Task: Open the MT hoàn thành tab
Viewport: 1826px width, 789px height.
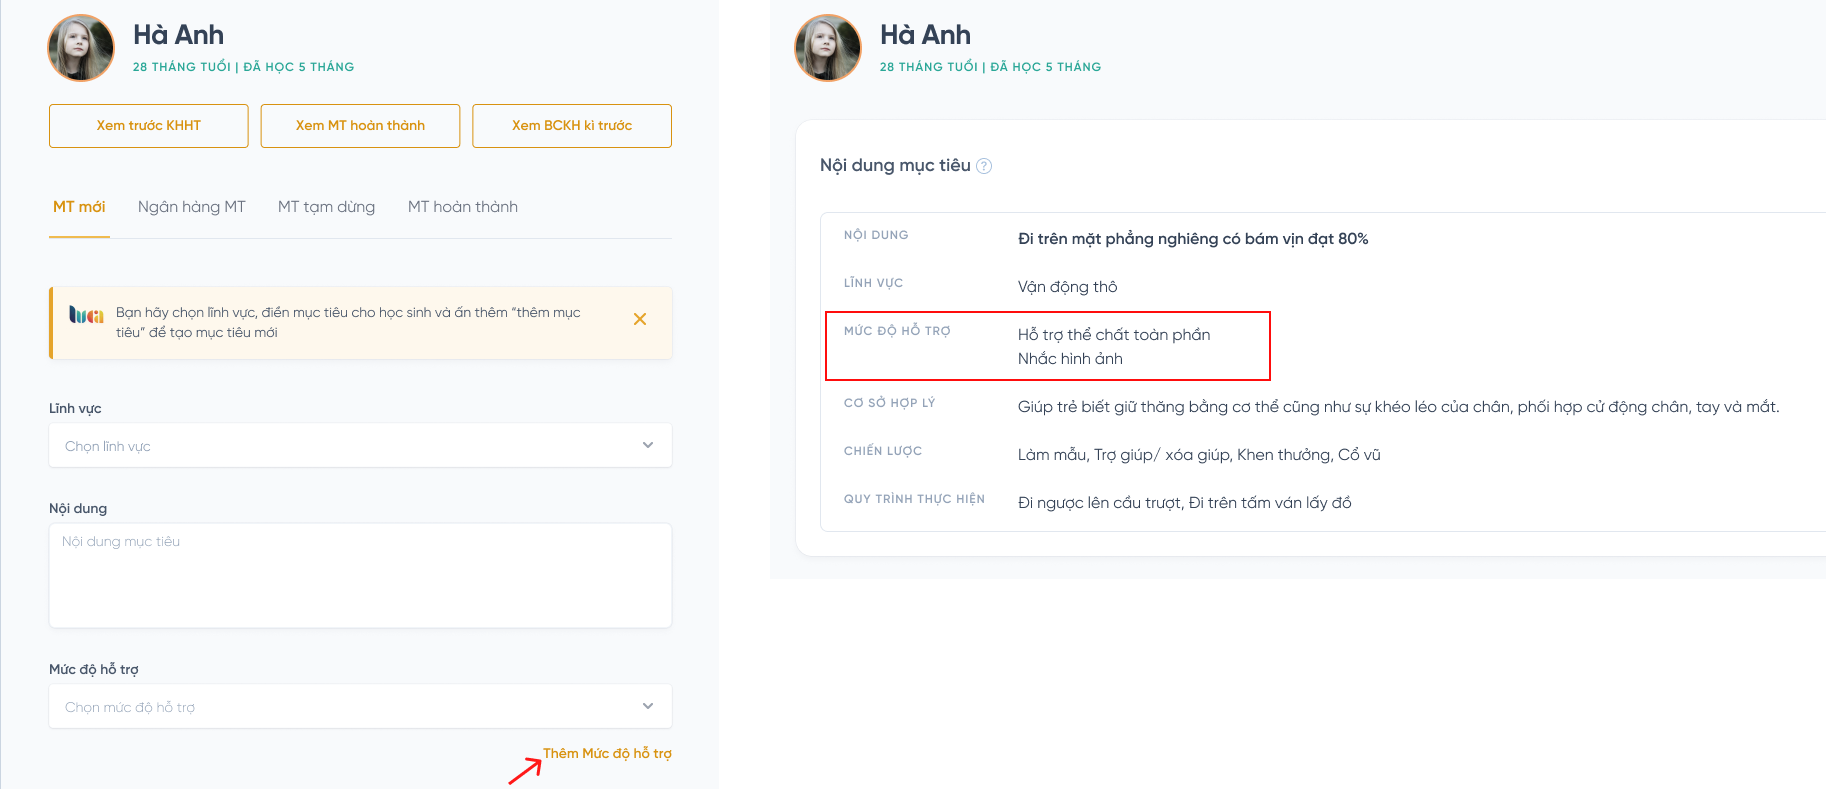Action: (463, 207)
